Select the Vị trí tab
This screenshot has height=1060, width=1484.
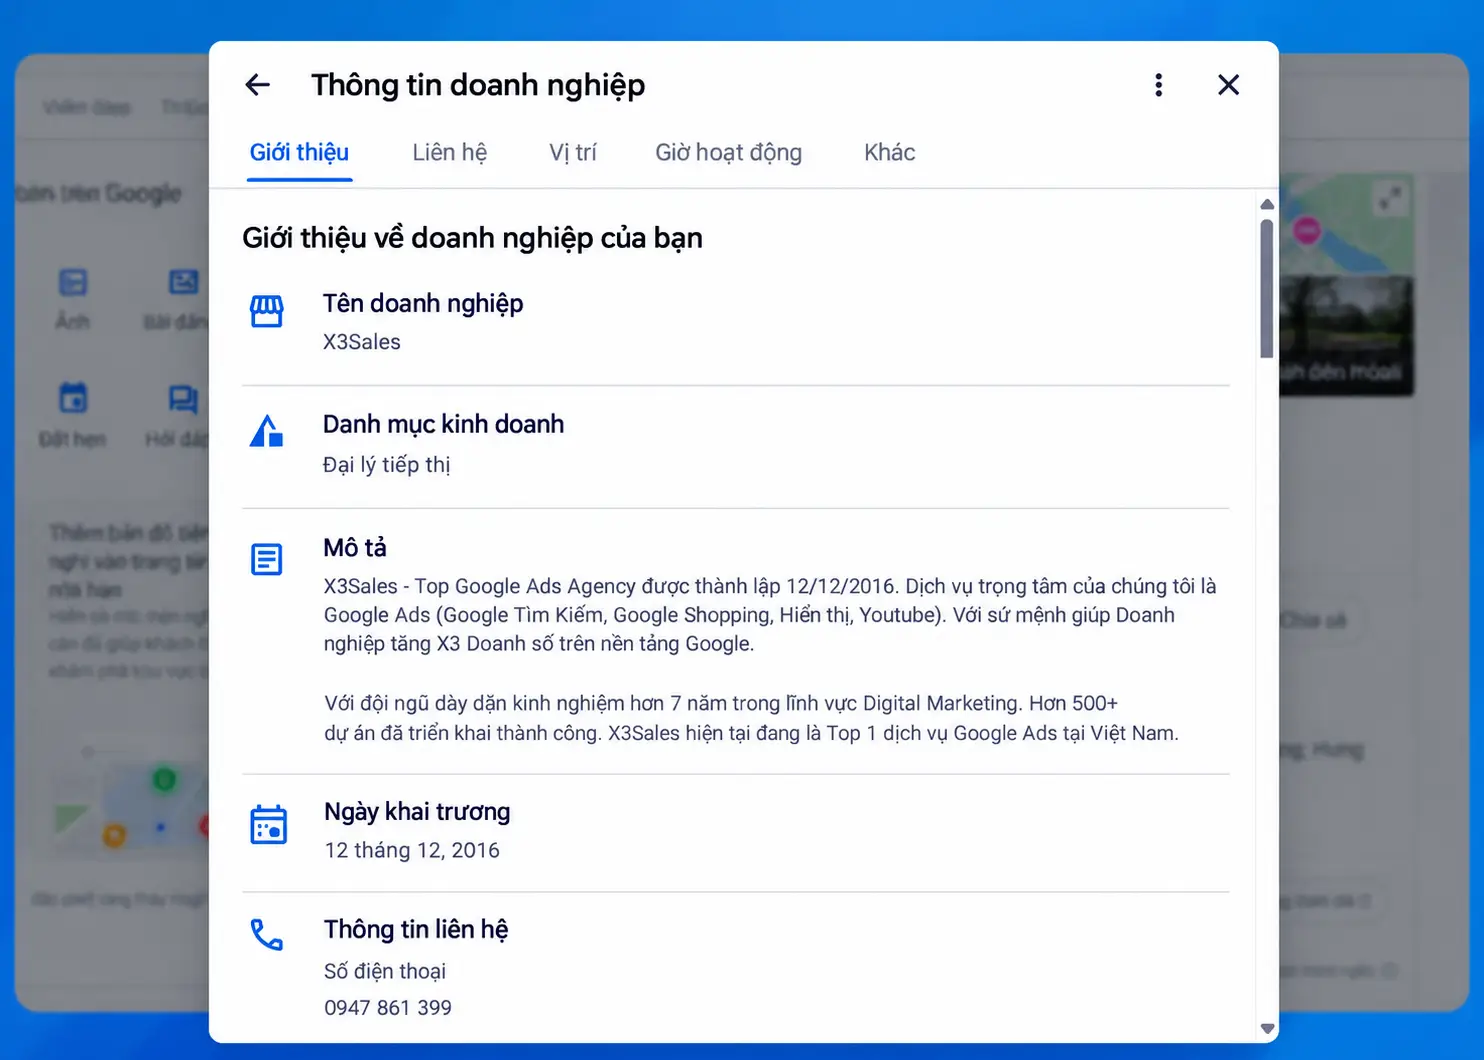pos(573,152)
